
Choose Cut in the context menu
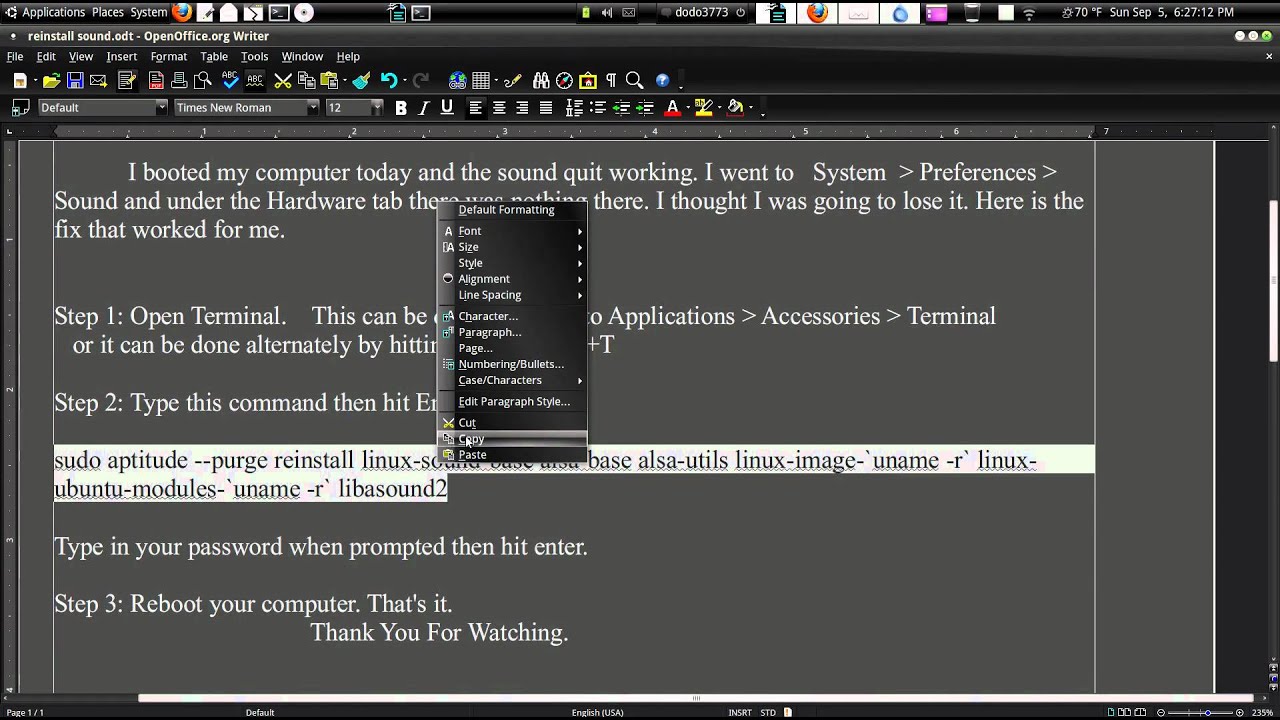[x=513, y=423]
